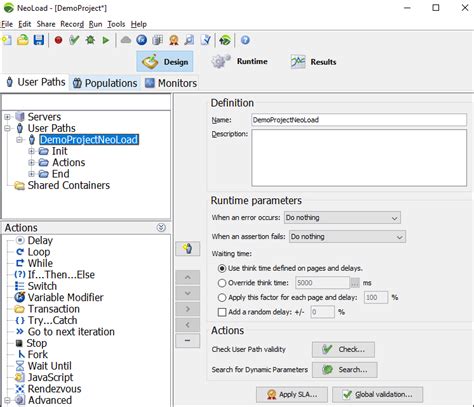474x407 pixels.
Task: Move element down with the down arrow button
Action: (x=188, y=293)
